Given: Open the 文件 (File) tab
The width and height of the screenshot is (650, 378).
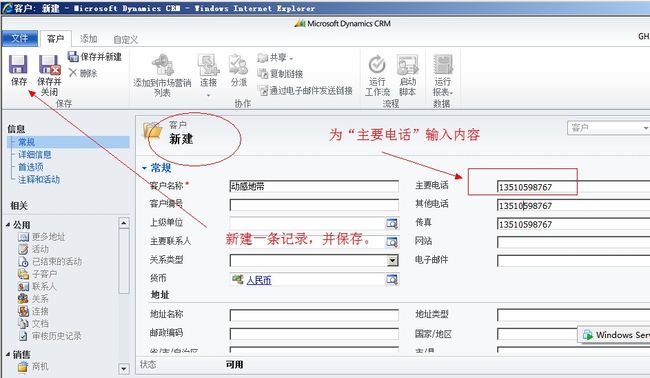Looking at the screenshot, I should click(19, 39).
